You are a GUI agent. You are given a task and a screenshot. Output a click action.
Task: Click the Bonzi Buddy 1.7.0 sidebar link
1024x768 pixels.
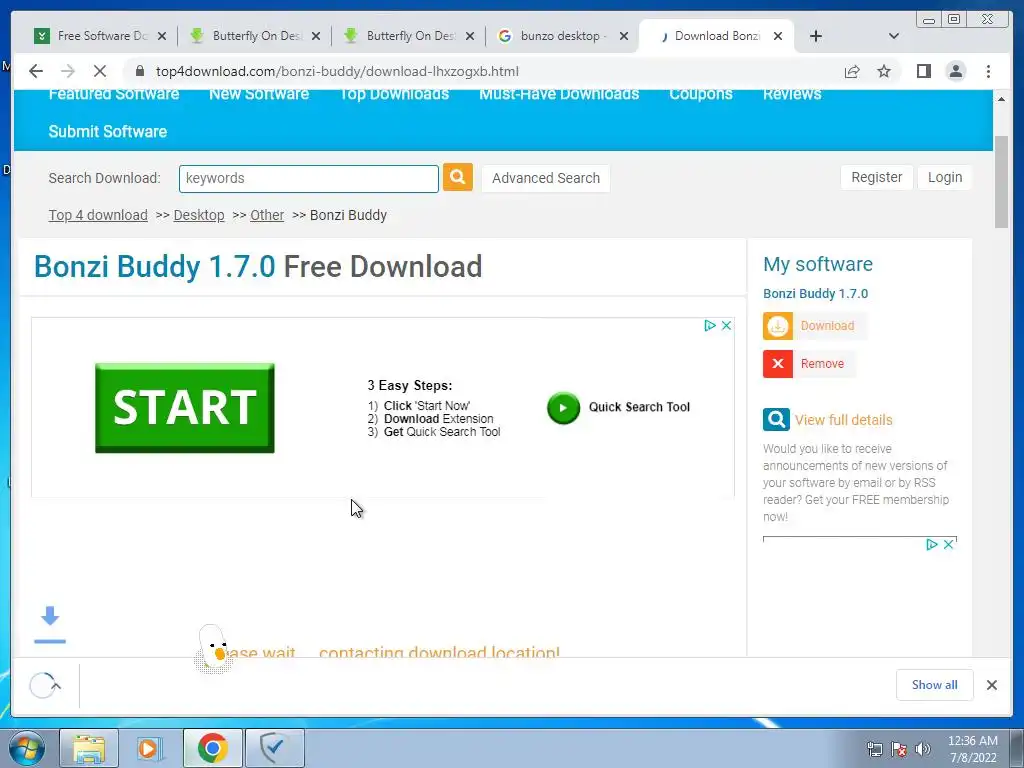click(x=816, y=293)
